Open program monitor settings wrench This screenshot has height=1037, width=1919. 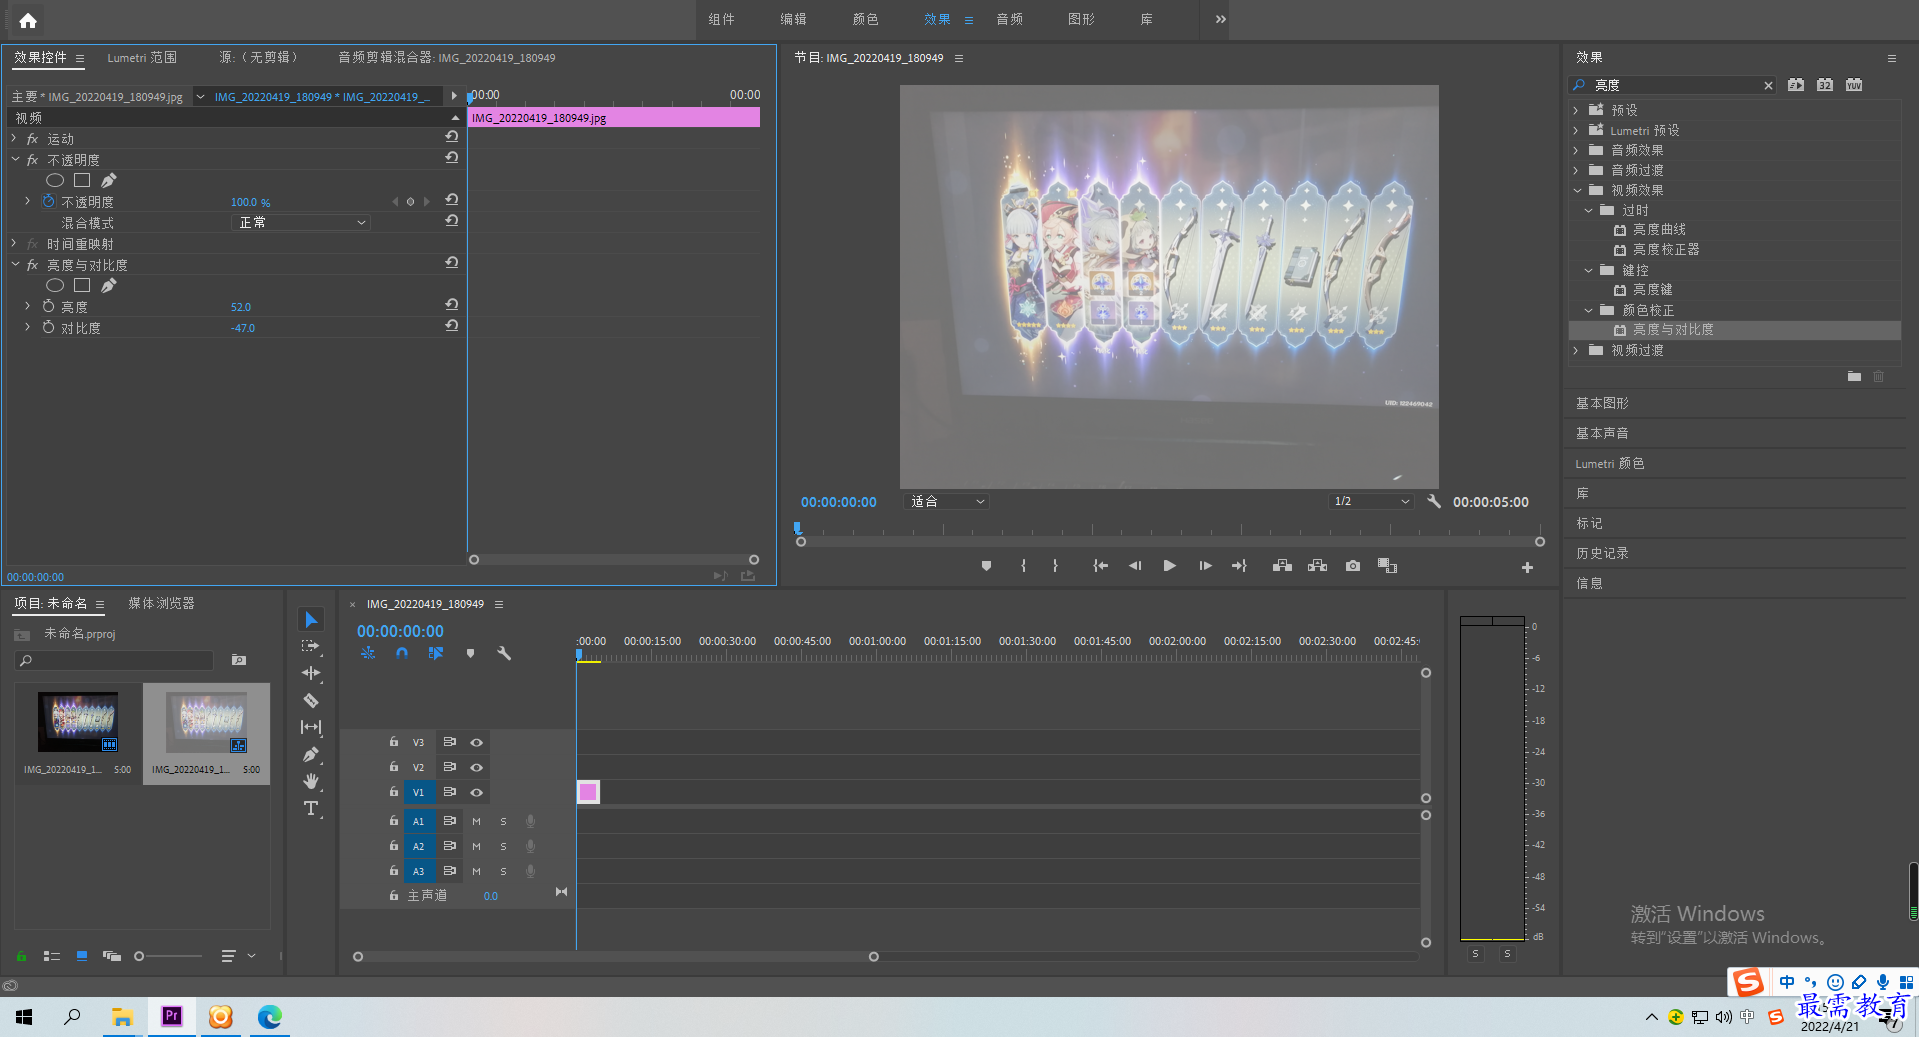coord(1434,502)
